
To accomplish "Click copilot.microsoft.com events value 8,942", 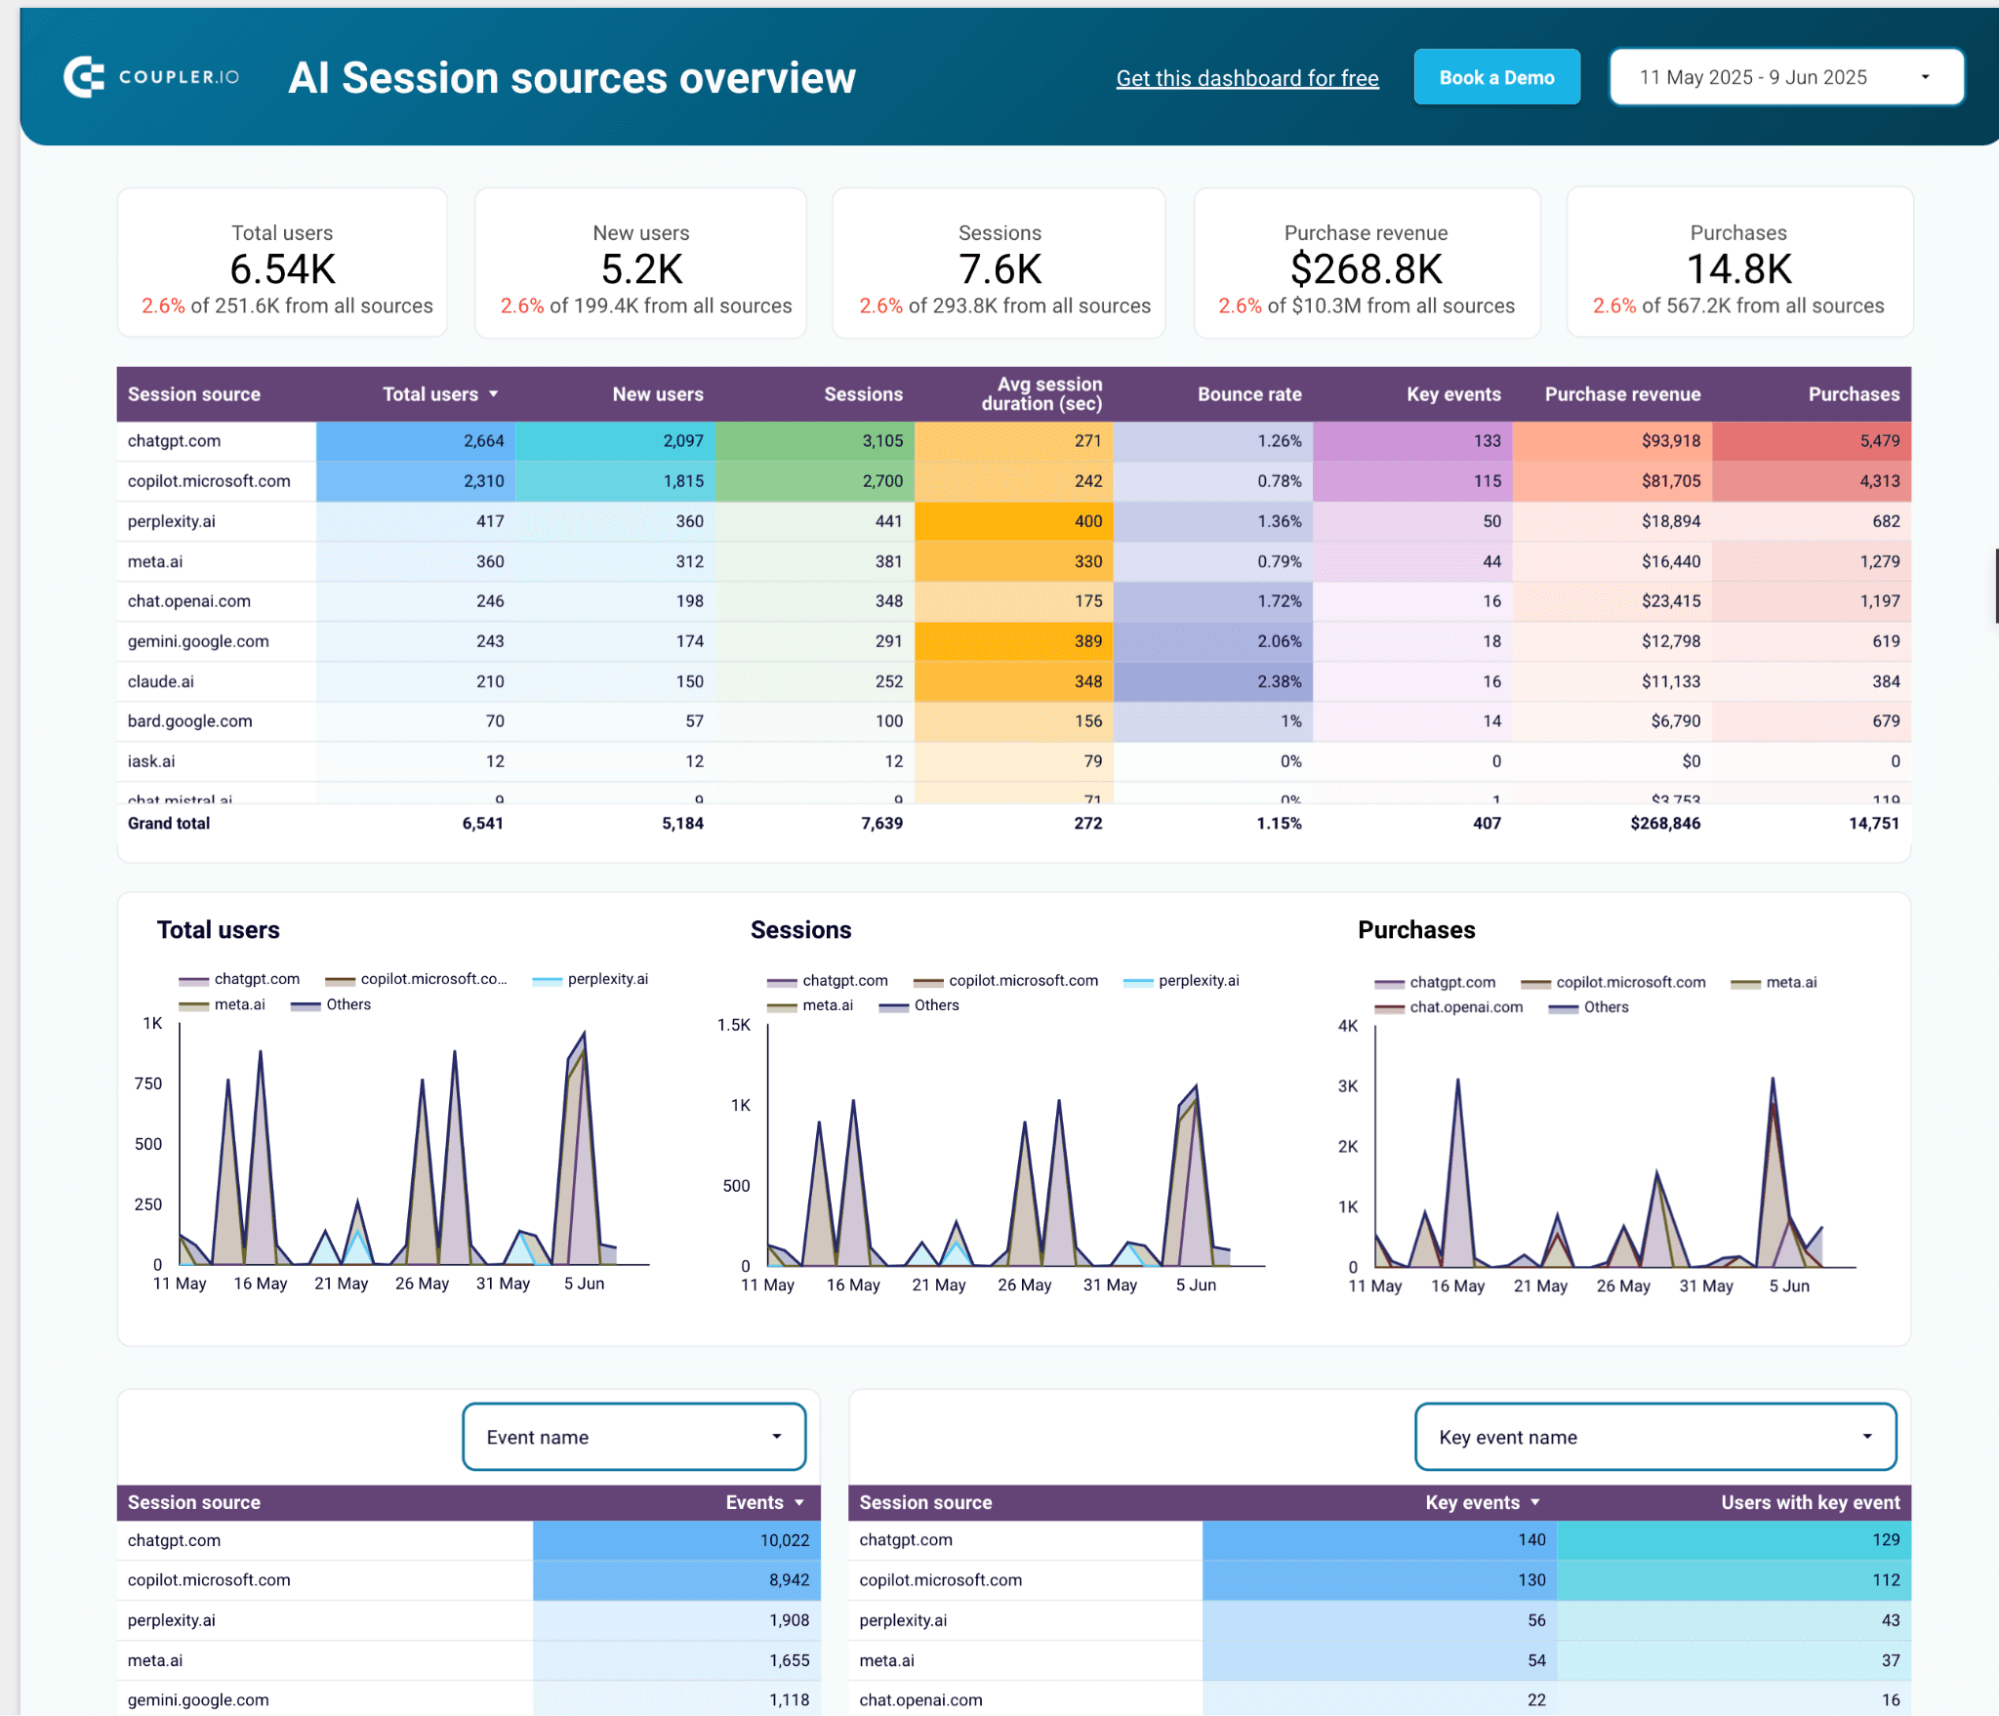I will coord(677,1580).
